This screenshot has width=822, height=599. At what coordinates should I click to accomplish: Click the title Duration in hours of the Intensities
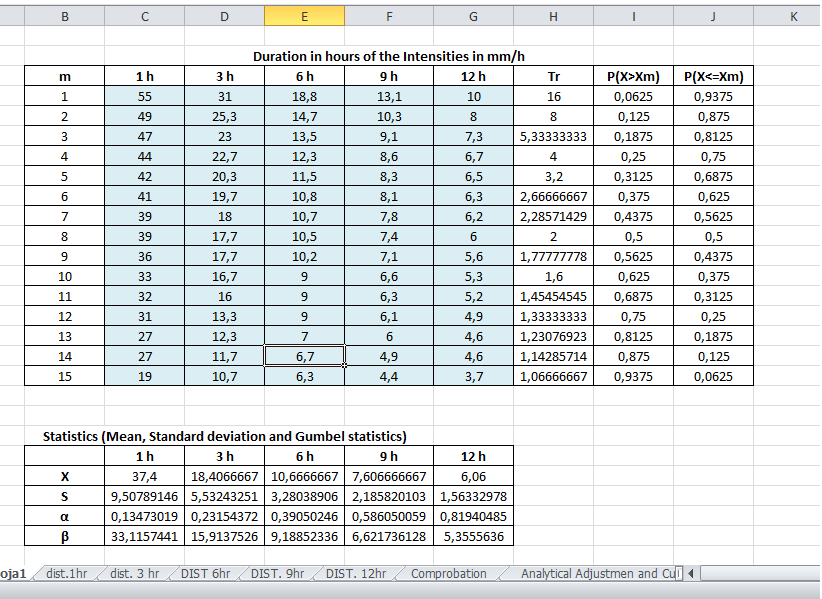click(393, 56)
